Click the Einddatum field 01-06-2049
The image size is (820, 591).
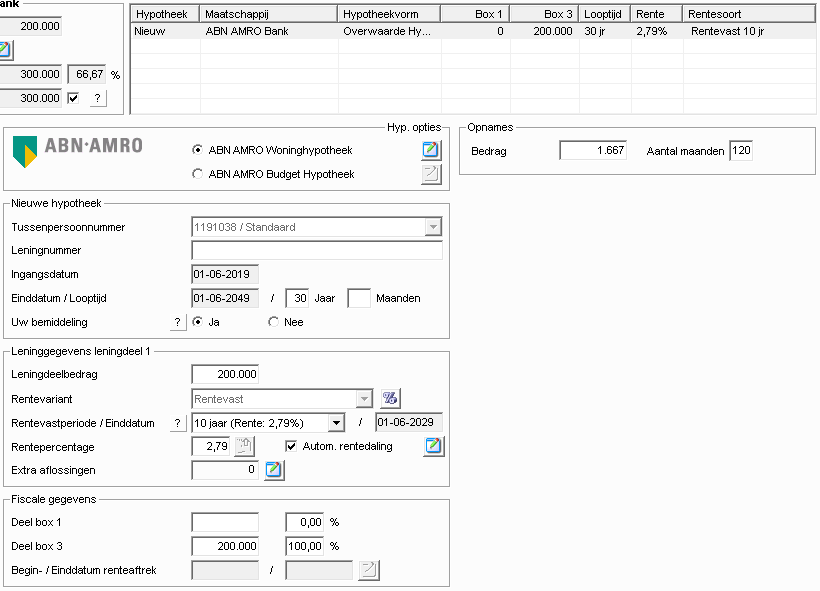[x=225, y=298]
